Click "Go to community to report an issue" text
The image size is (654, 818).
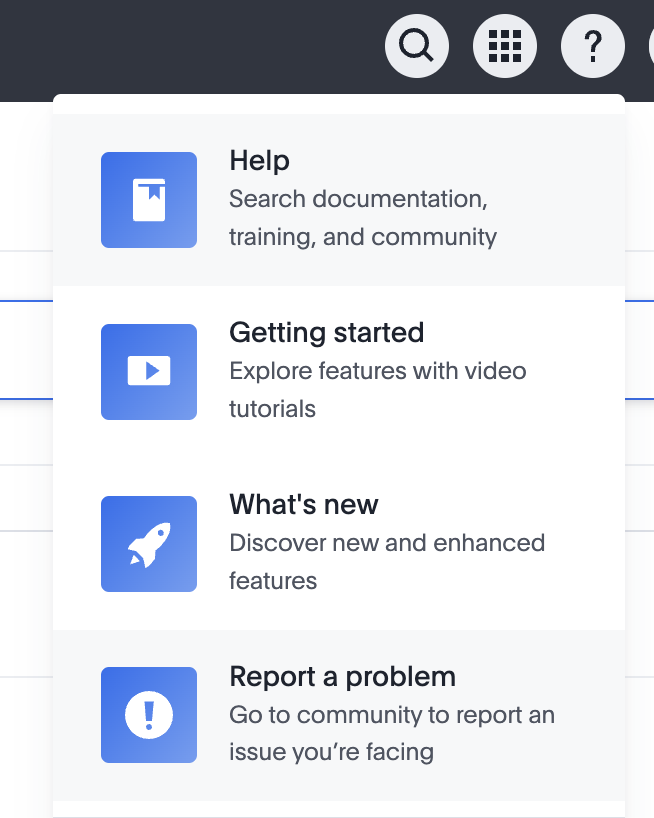click(x=392, y=733)
